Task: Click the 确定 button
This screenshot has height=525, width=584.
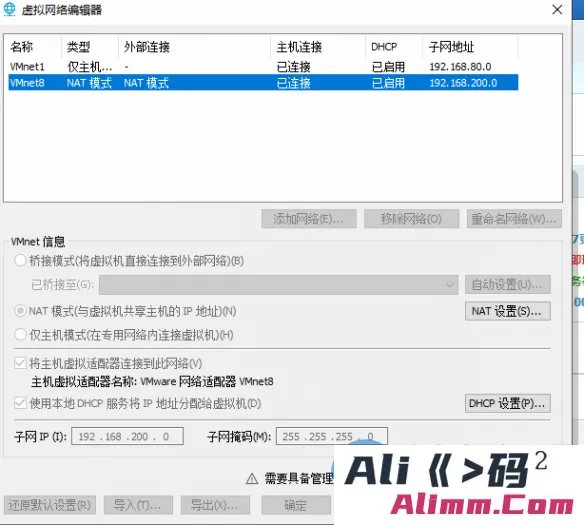Action: pos(296,505)
